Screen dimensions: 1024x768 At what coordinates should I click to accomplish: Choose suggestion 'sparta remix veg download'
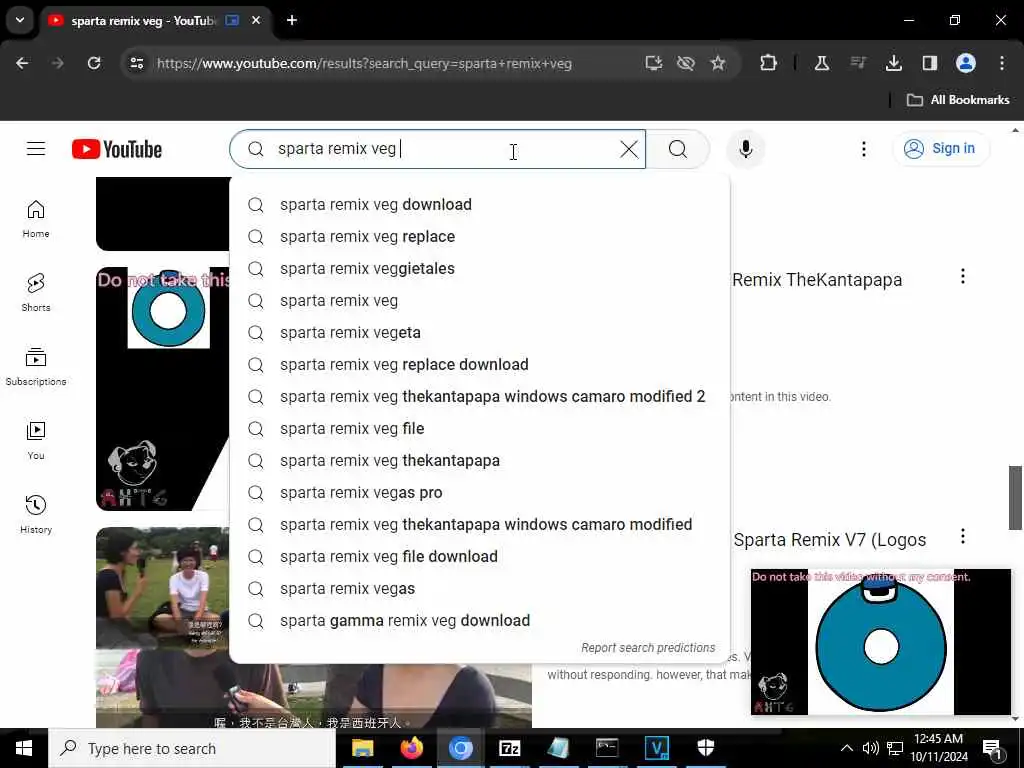pos(479,204)
